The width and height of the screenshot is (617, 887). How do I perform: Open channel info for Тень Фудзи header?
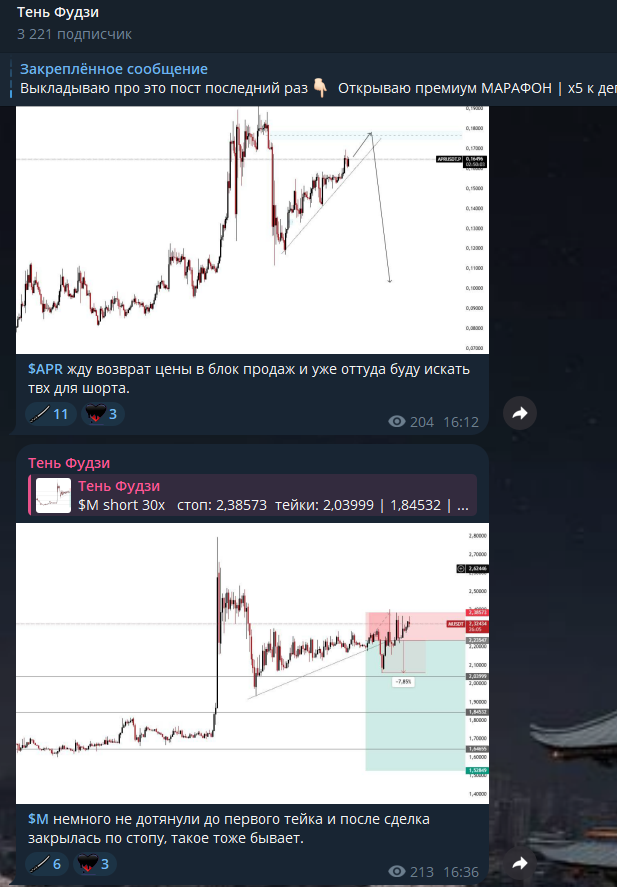58,12
